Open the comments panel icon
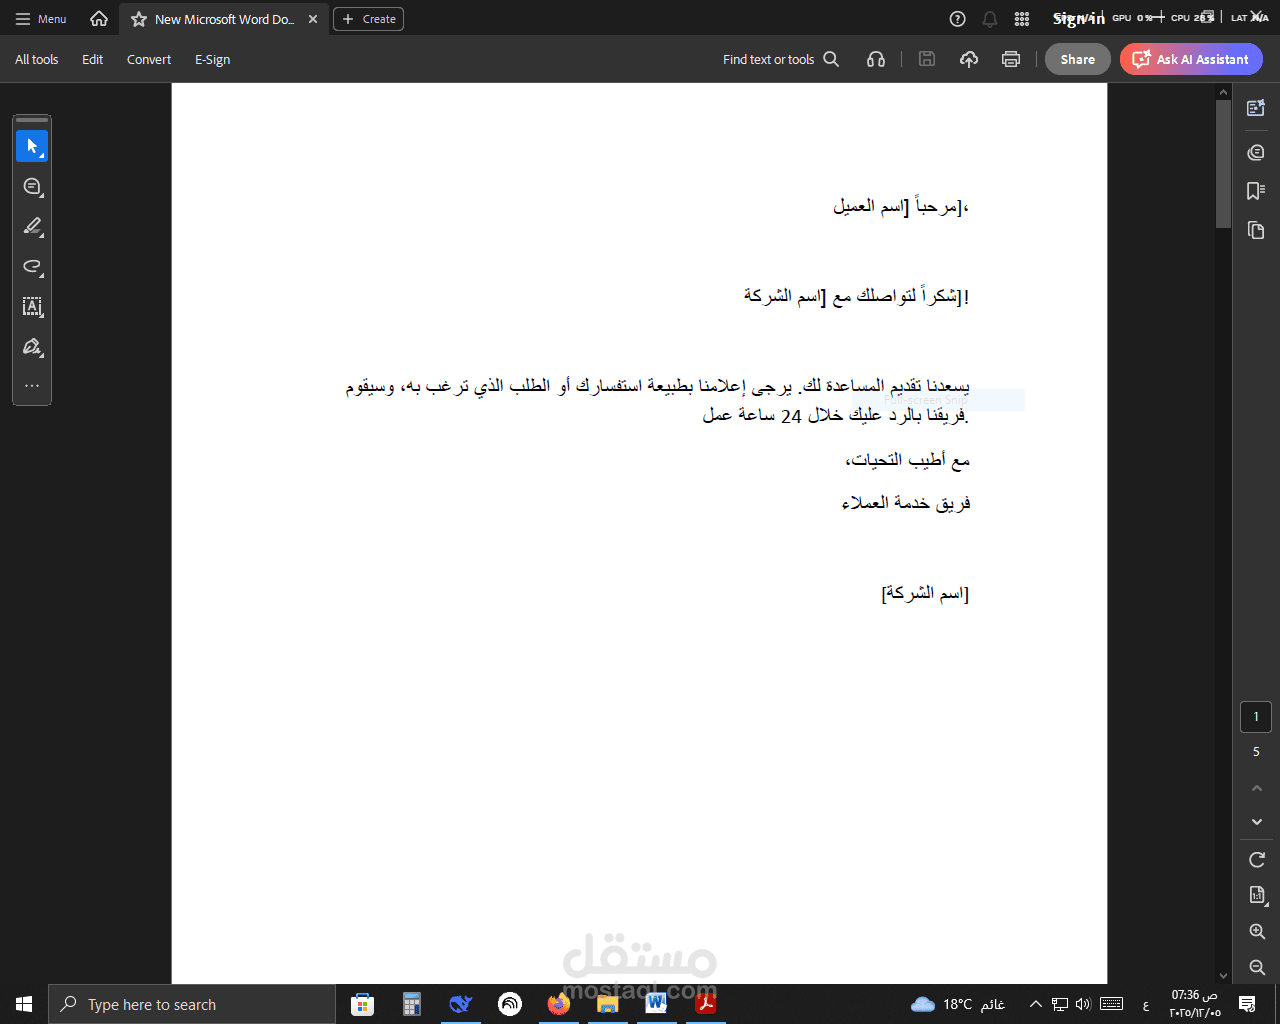The height and width of the screenshot is (1024, 1280). (1256, 152)
